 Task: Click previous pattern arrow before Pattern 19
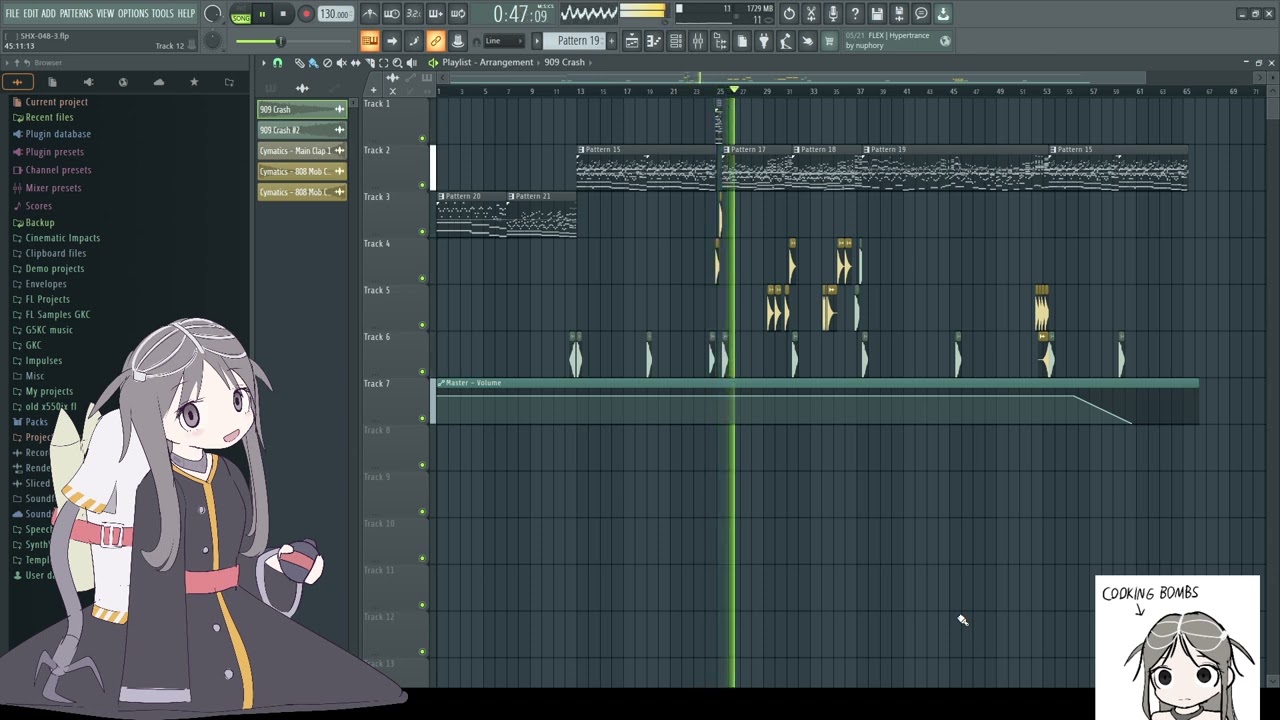537,41
